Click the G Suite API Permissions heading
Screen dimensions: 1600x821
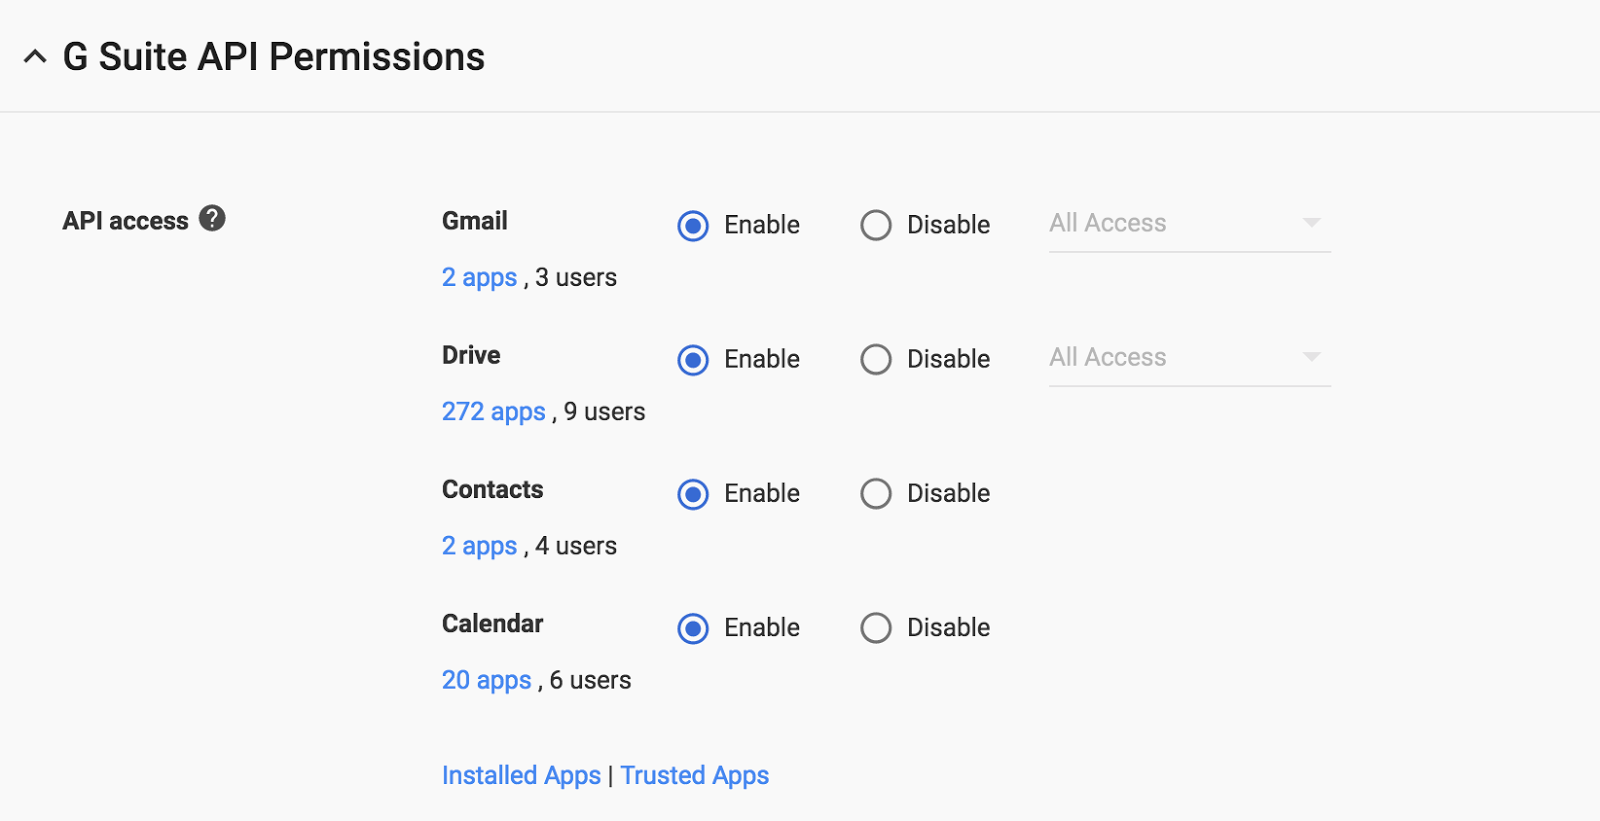point(274,57)
